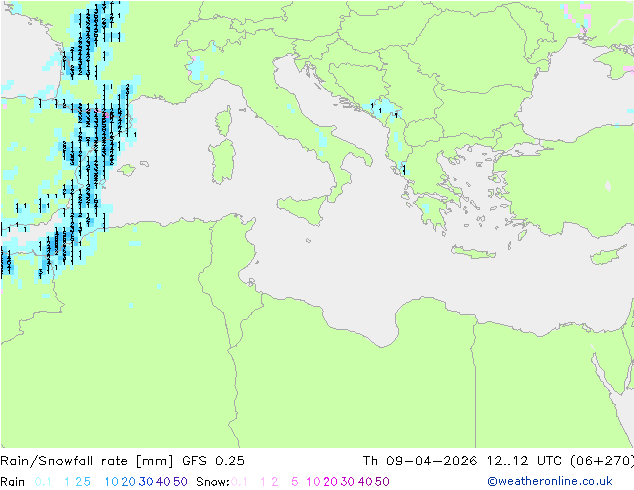Pick the Rain legend value 0.1
This screenshot has width=634, height=490.
click(43, 482)
